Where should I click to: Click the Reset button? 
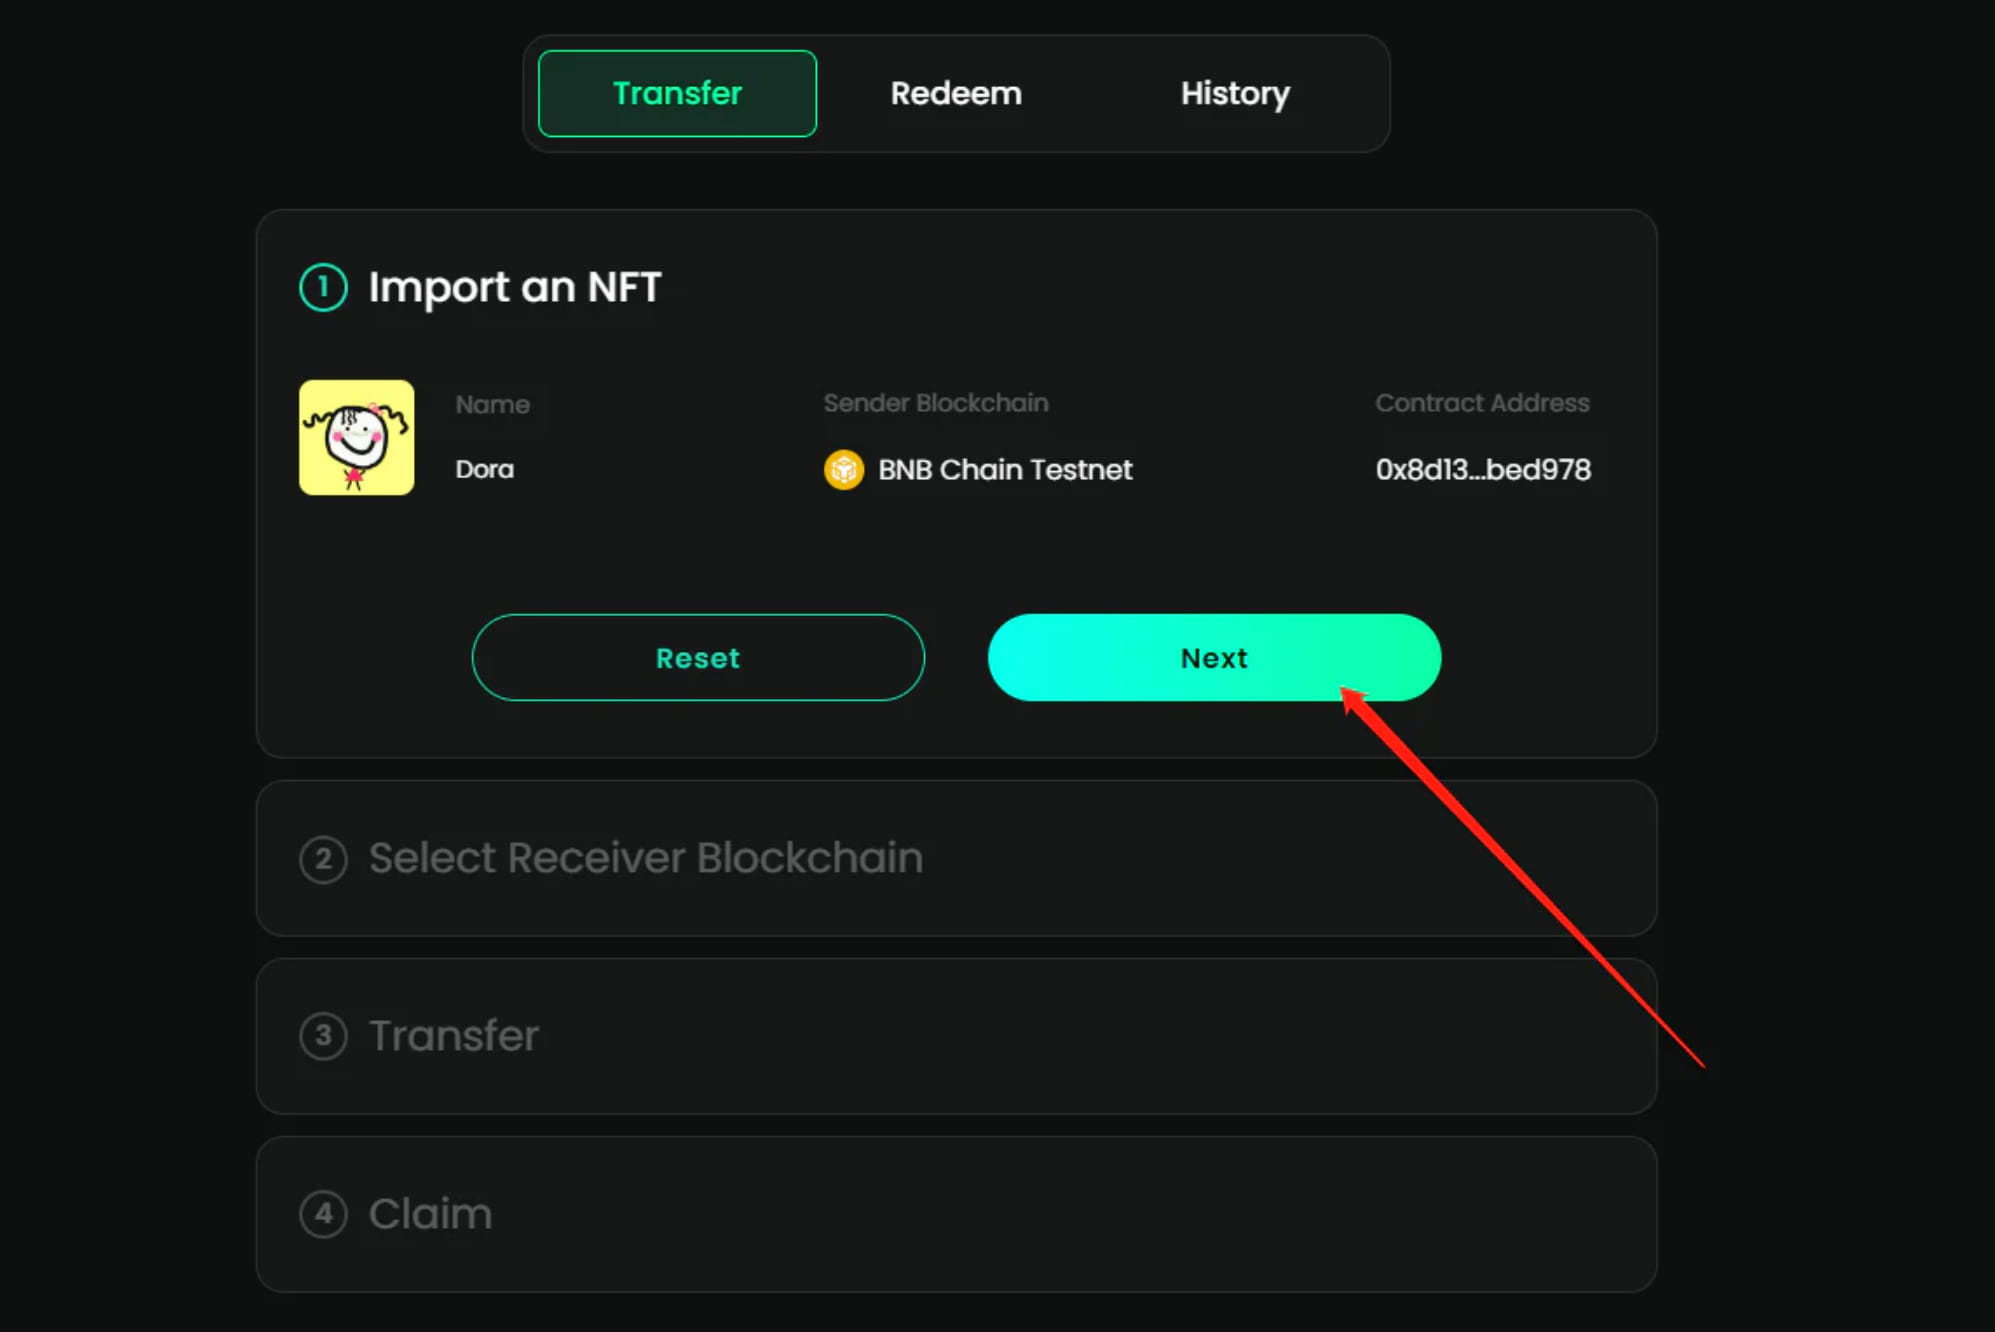[x=698, y=658]
